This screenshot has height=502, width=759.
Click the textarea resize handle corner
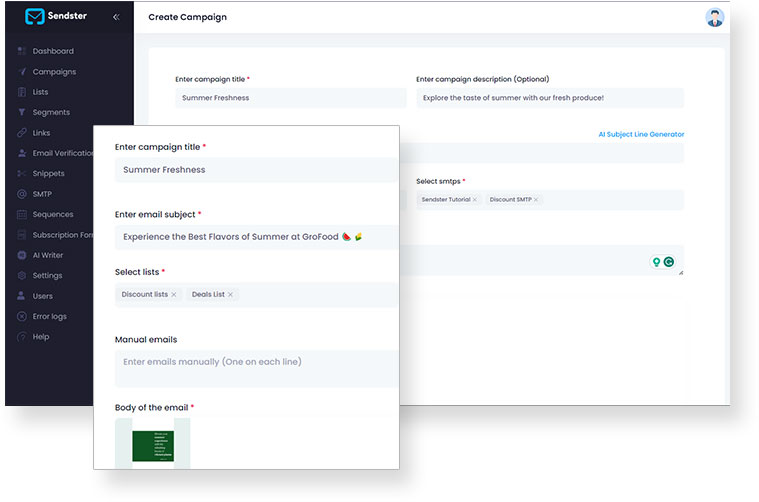[x=681, y=273]
